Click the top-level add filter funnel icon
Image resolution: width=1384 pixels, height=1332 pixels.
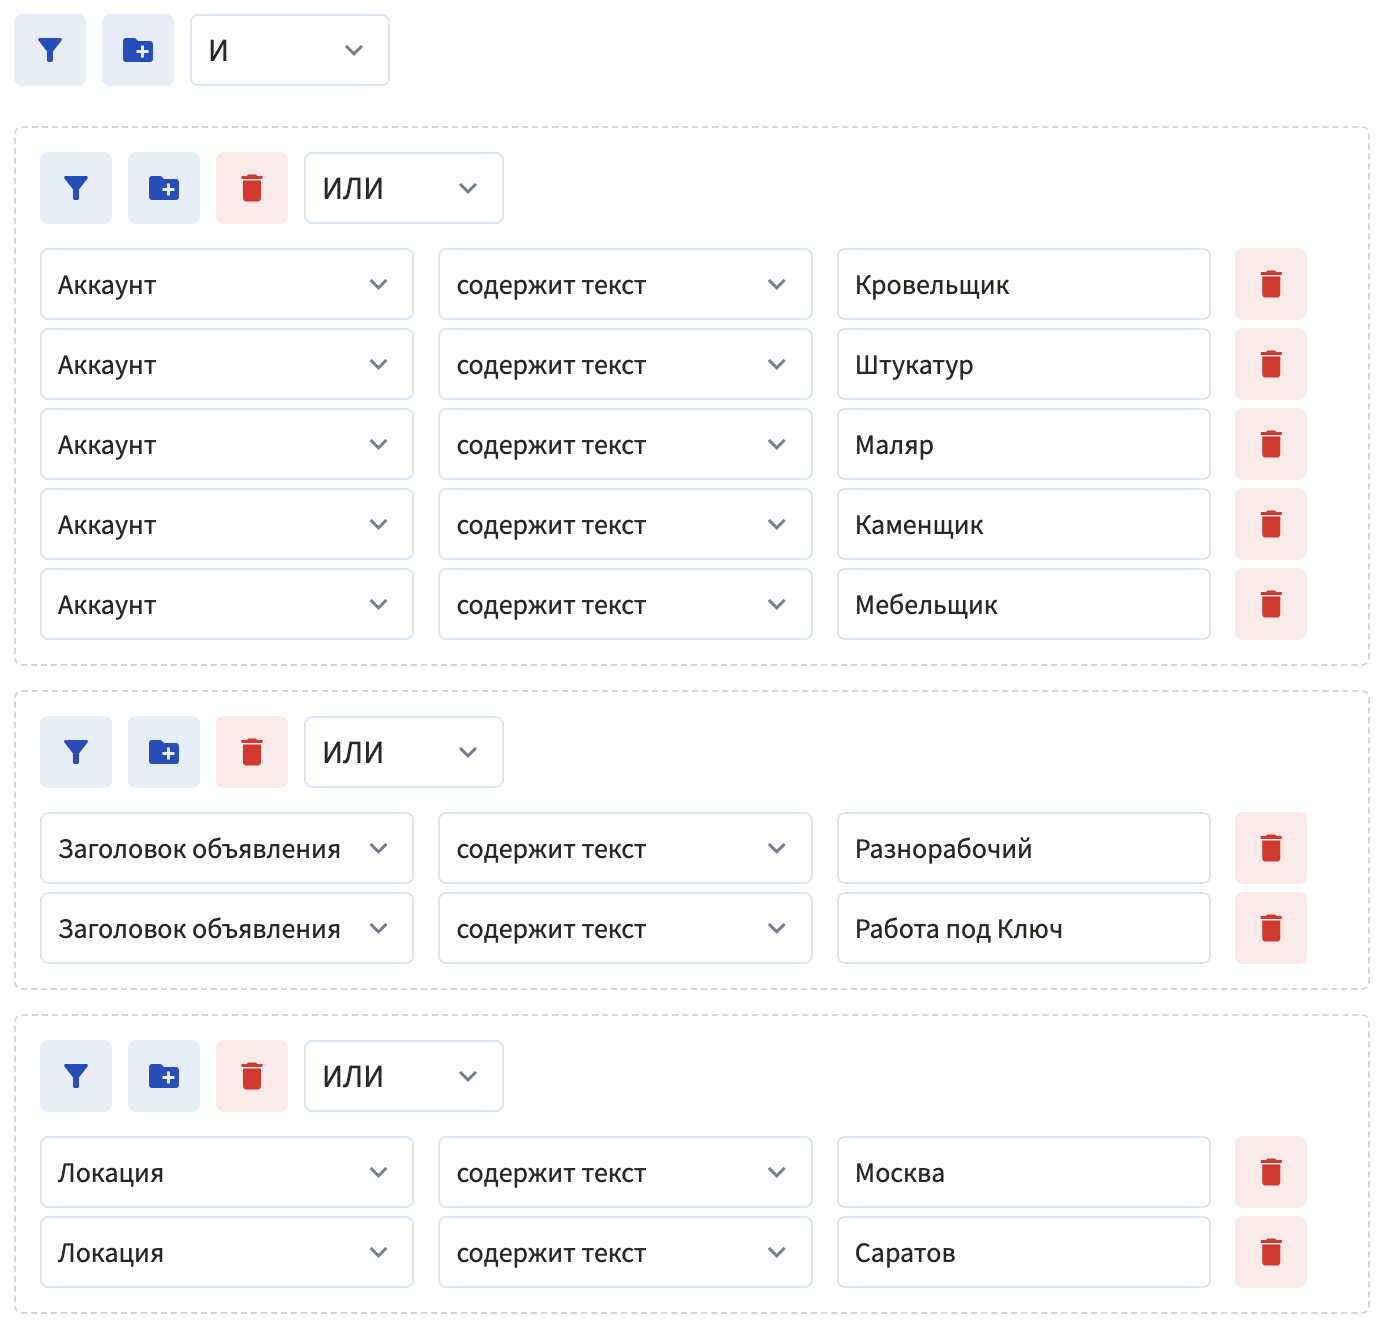[50, 50]
